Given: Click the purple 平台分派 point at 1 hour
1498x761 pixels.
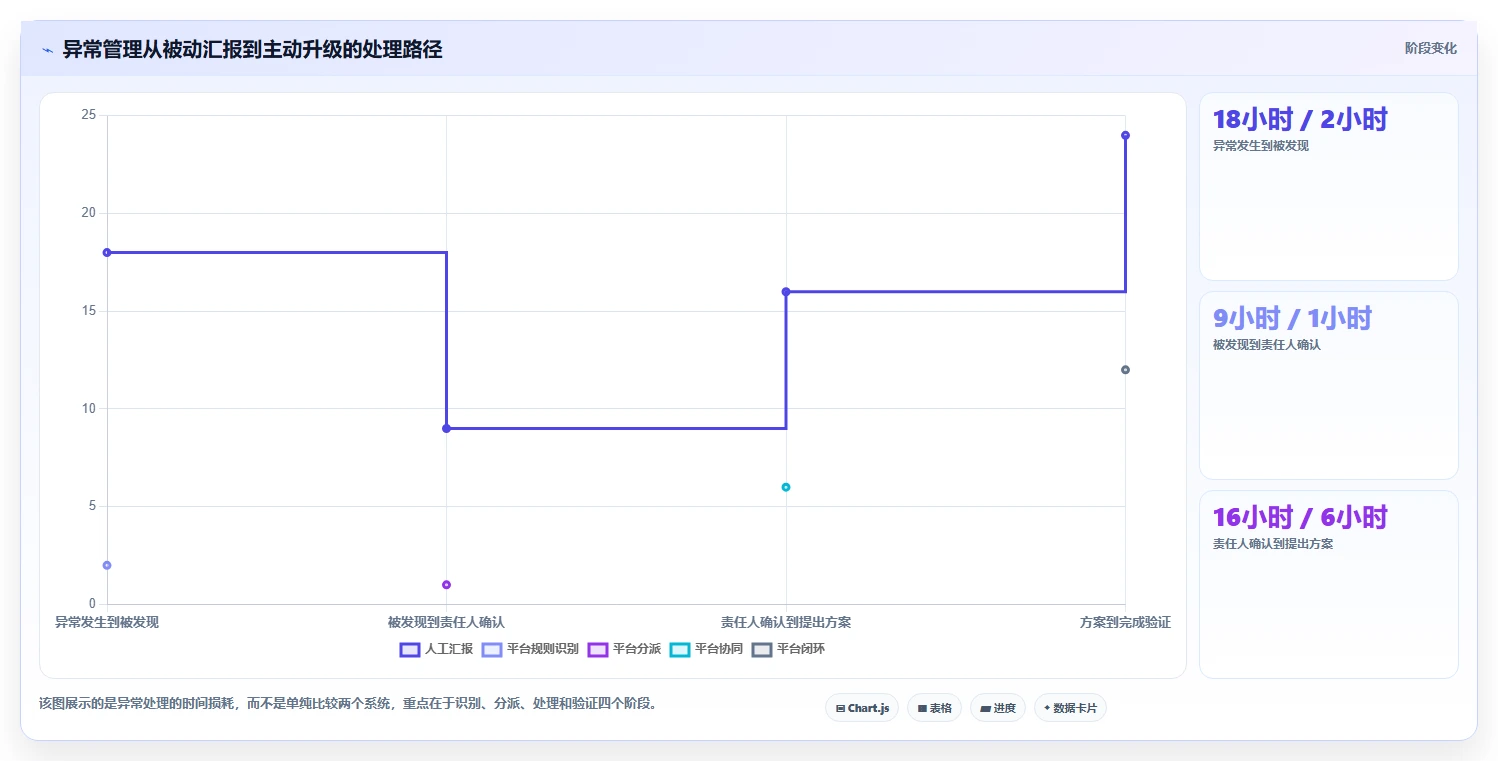Looking at the screenshot, I should coord(446,585).
